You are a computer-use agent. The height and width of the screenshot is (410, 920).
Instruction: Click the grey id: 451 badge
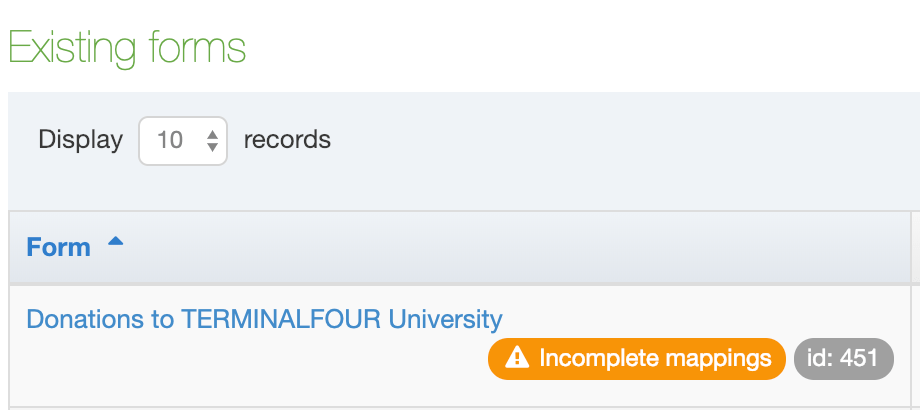click(x=842, y=358)
